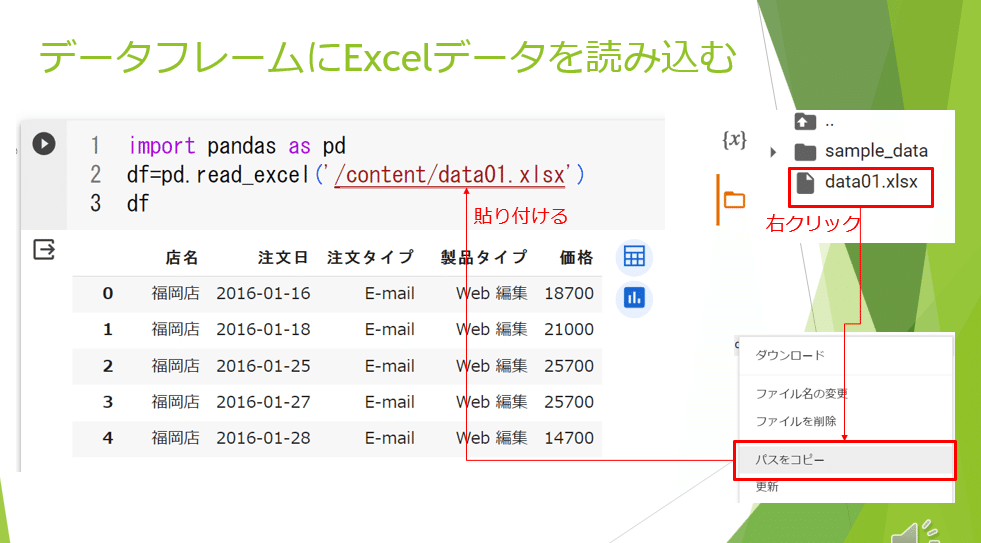Click the 注文日 column header
Image resolution: width=981 pixels, height=543 pixels.
[283, 257]
